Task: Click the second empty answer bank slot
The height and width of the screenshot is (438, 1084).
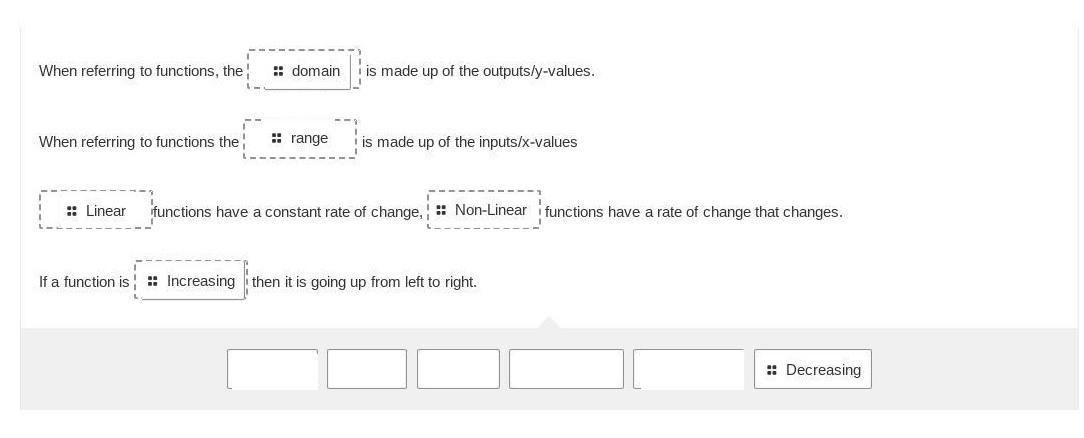Action: (x=367, y=369)
